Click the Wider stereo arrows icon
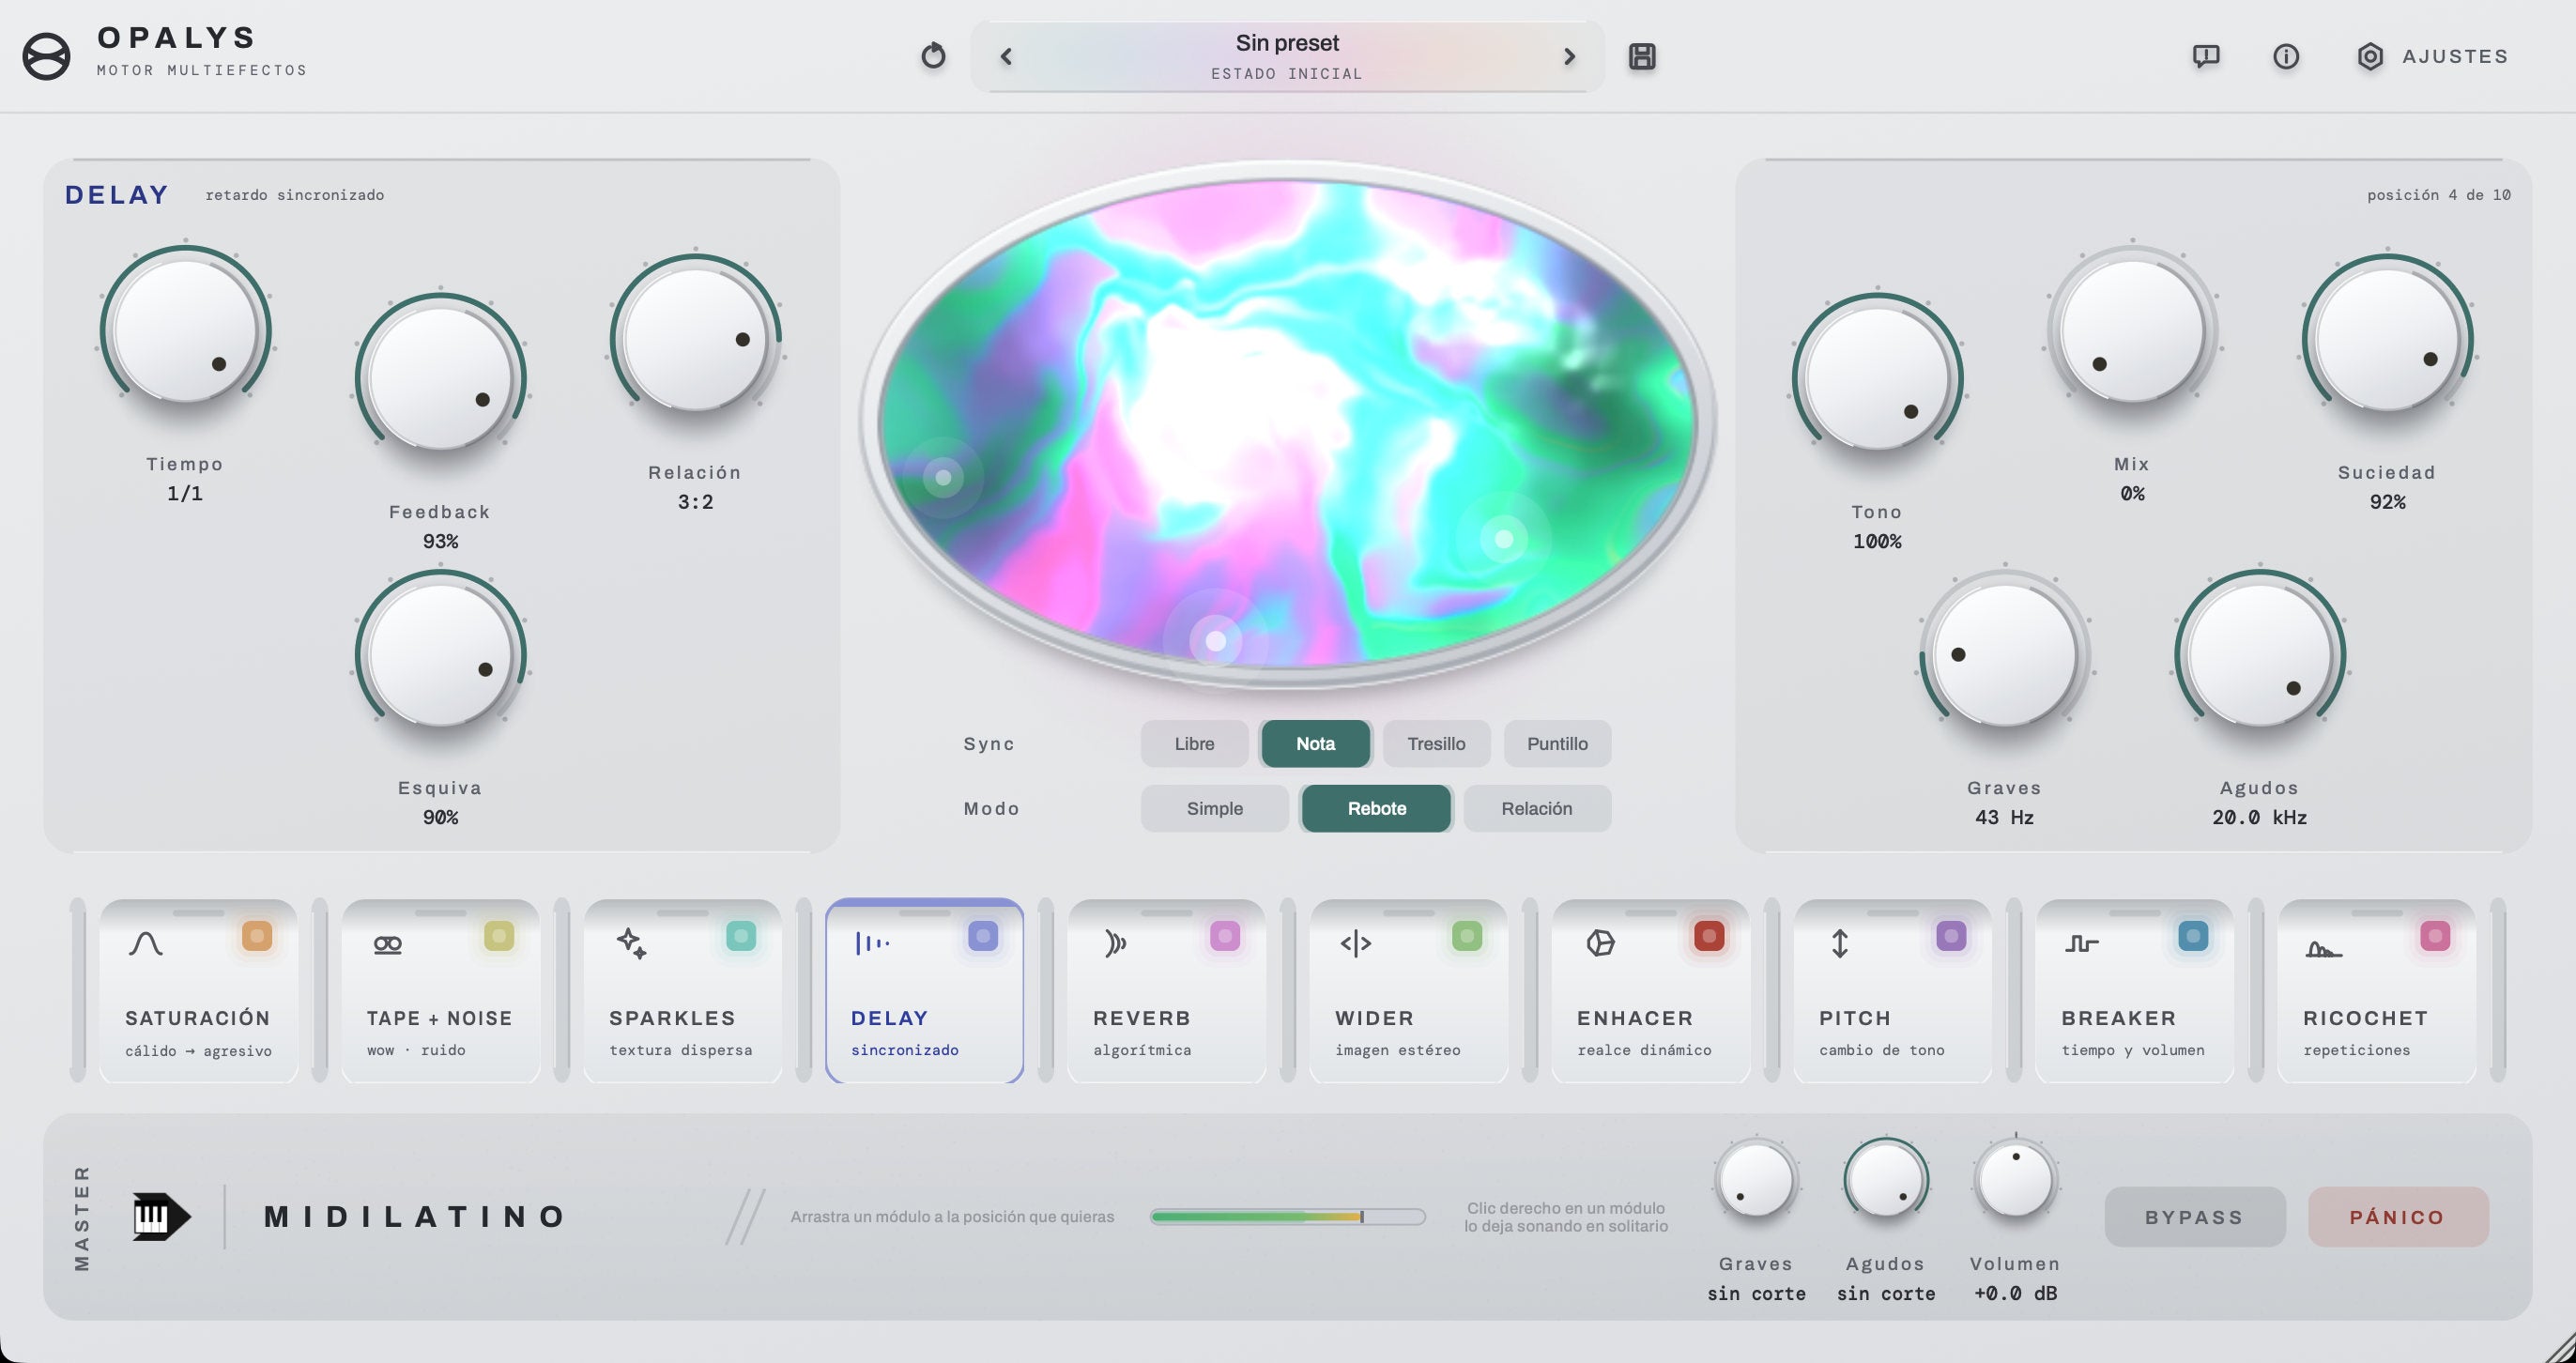 tap(1356, 943)
